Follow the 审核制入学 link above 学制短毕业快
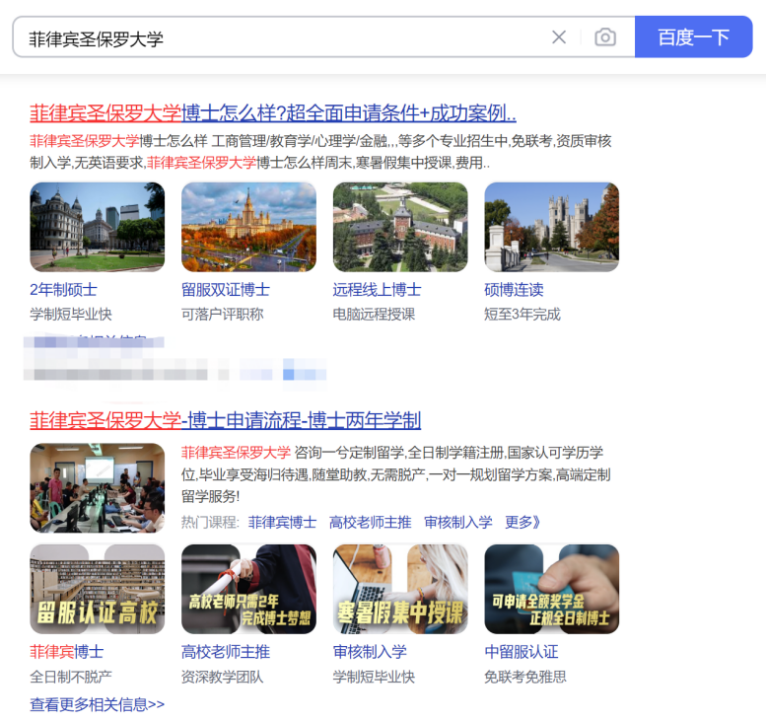 370,652
